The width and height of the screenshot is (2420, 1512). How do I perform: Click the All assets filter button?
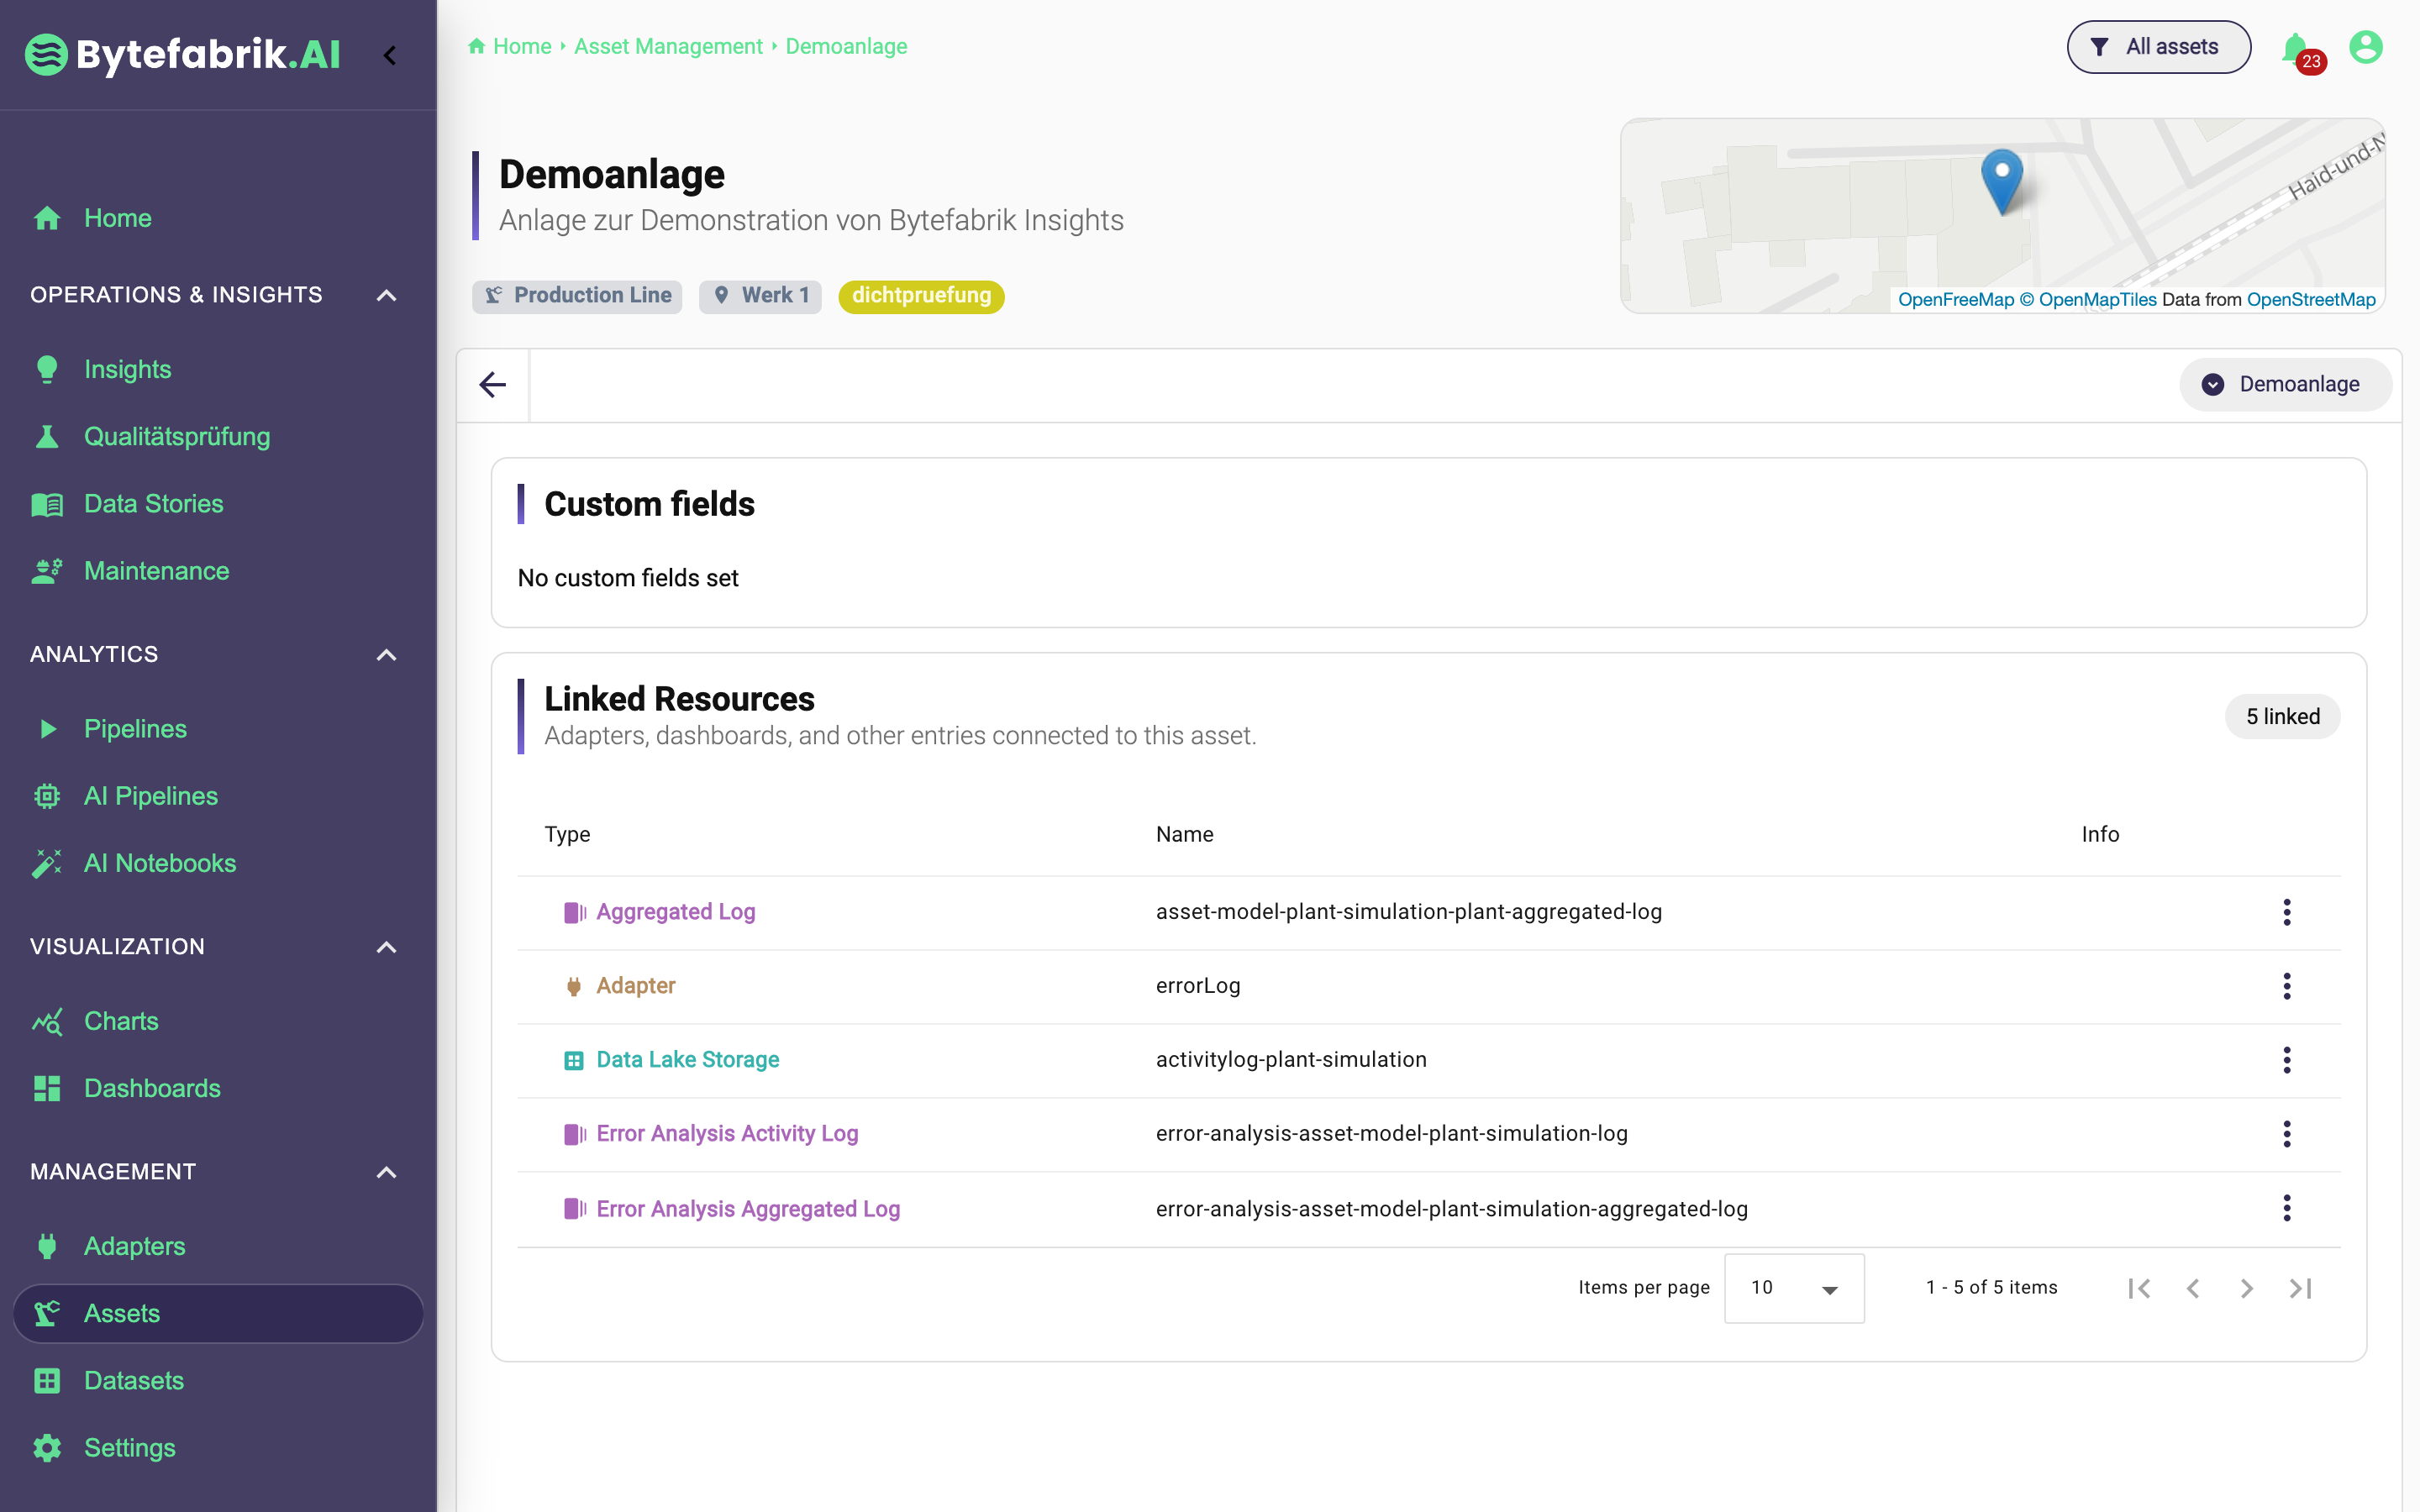click(x=2158, y=47)
